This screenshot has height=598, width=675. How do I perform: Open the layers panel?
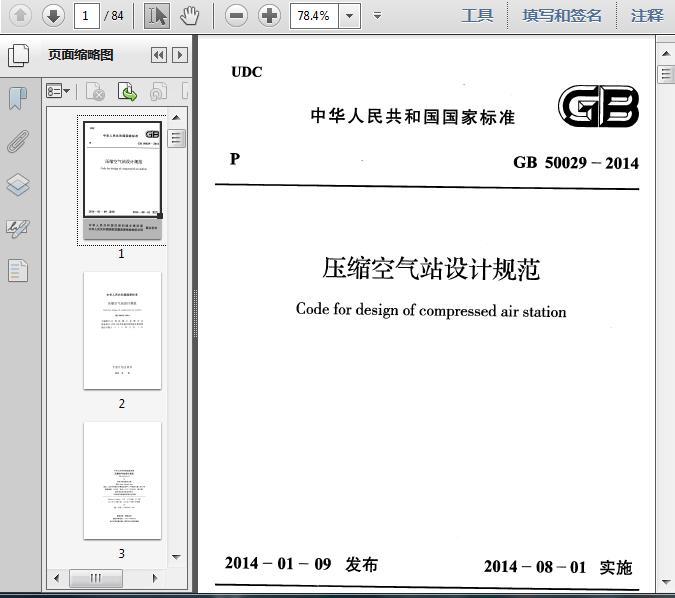click(x=18, y=185)
